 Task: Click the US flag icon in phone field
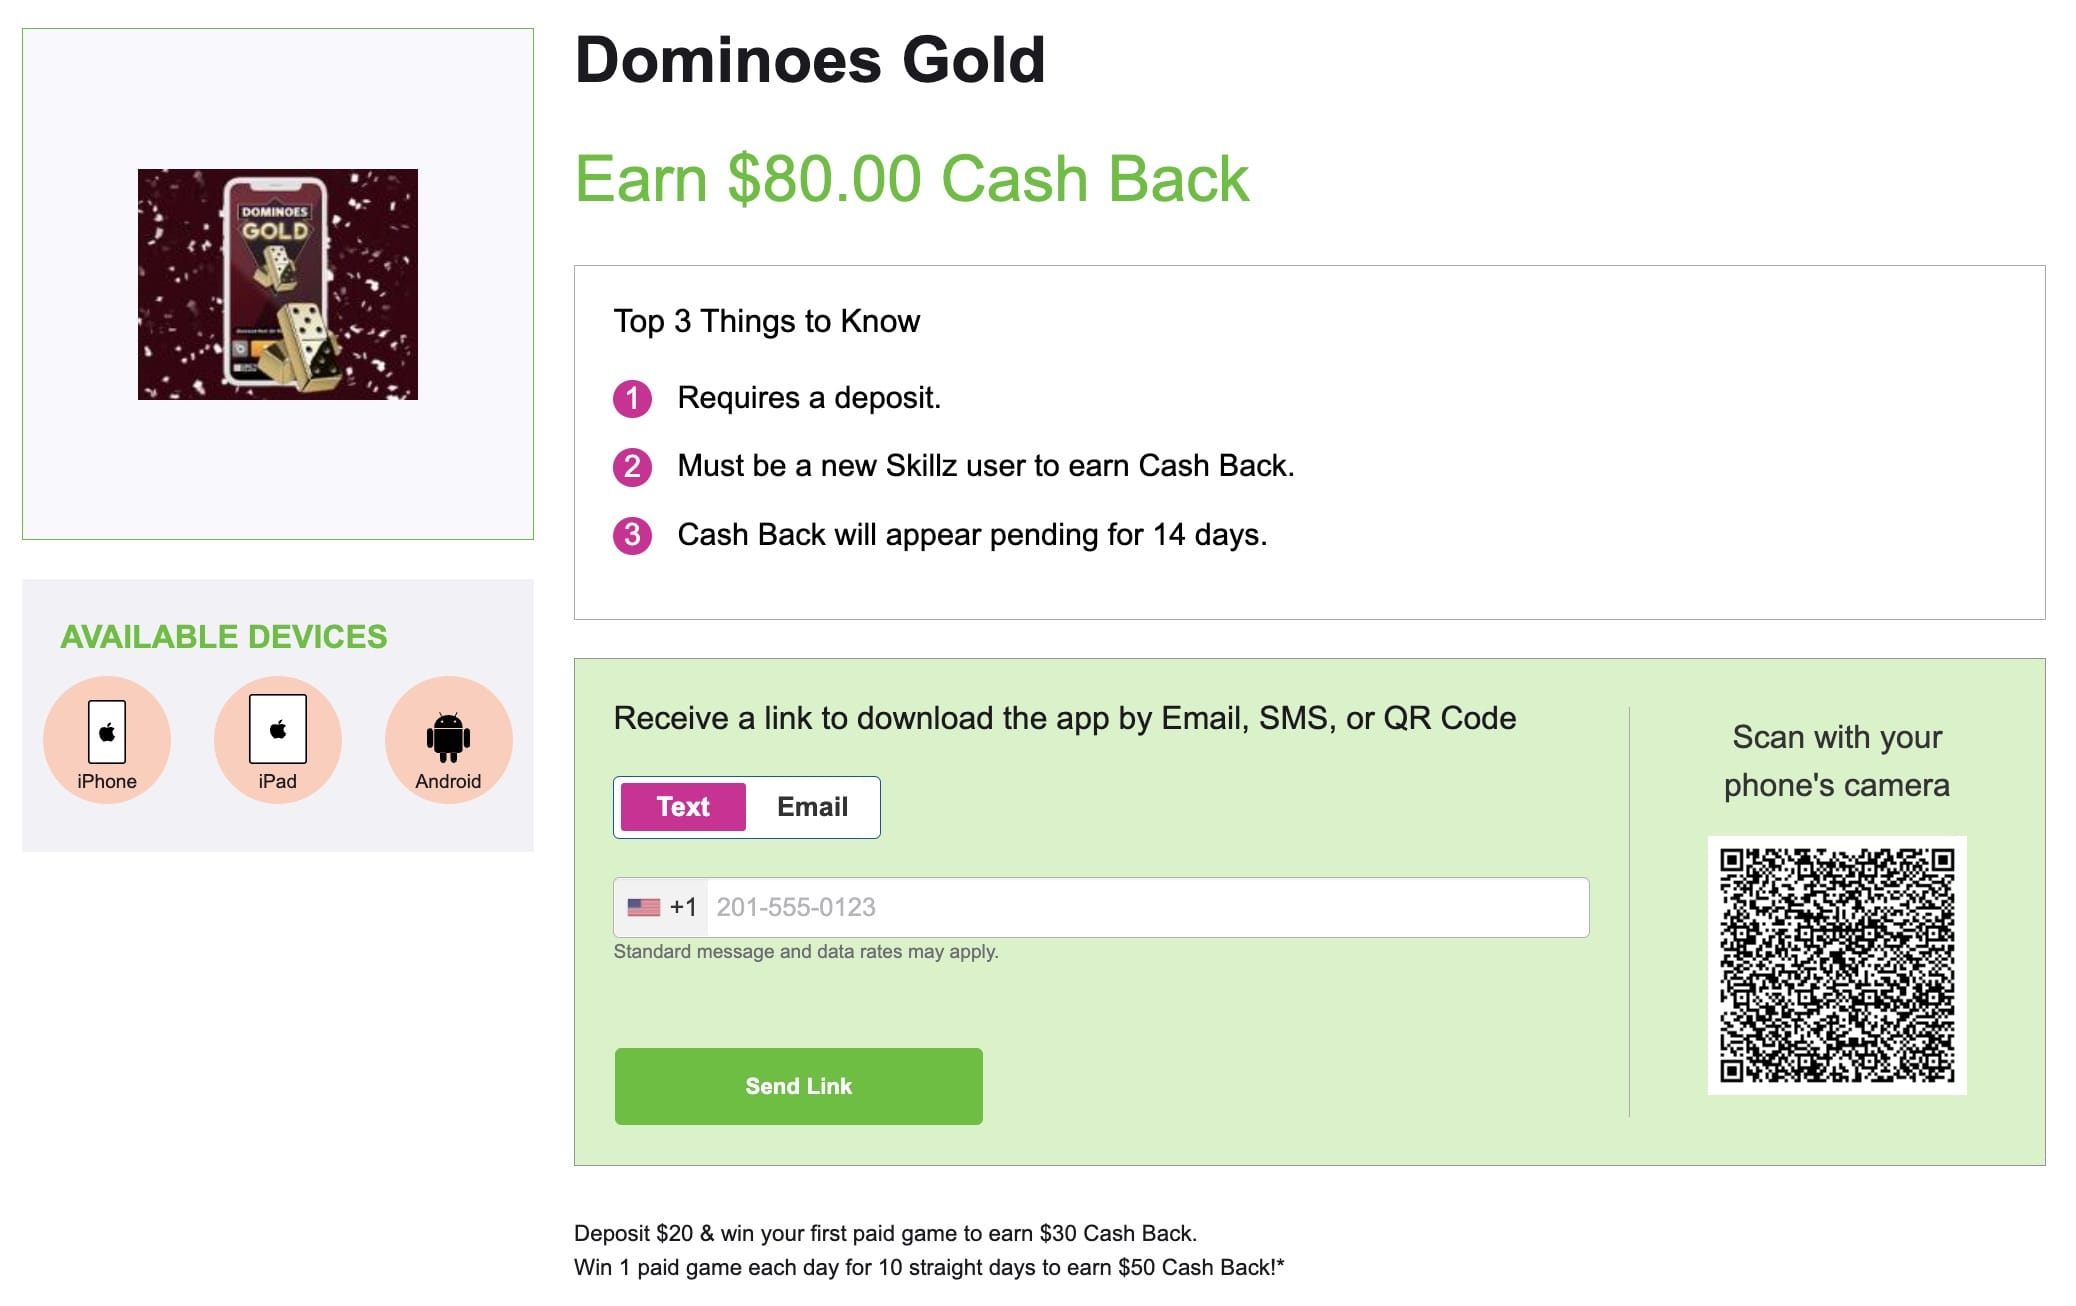(x=645, y=906)
